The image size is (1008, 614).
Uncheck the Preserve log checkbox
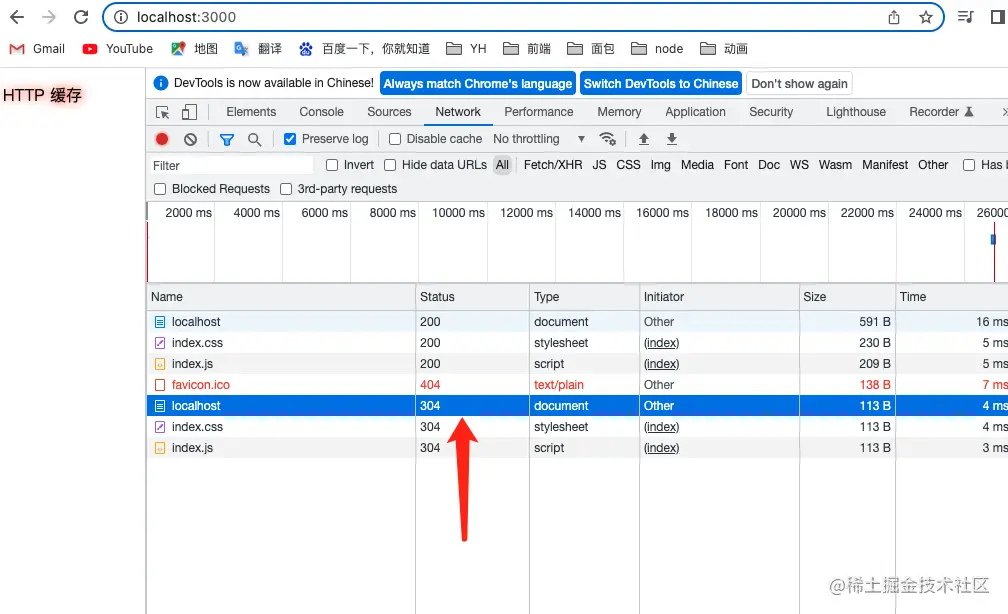[x=290, y=139]
